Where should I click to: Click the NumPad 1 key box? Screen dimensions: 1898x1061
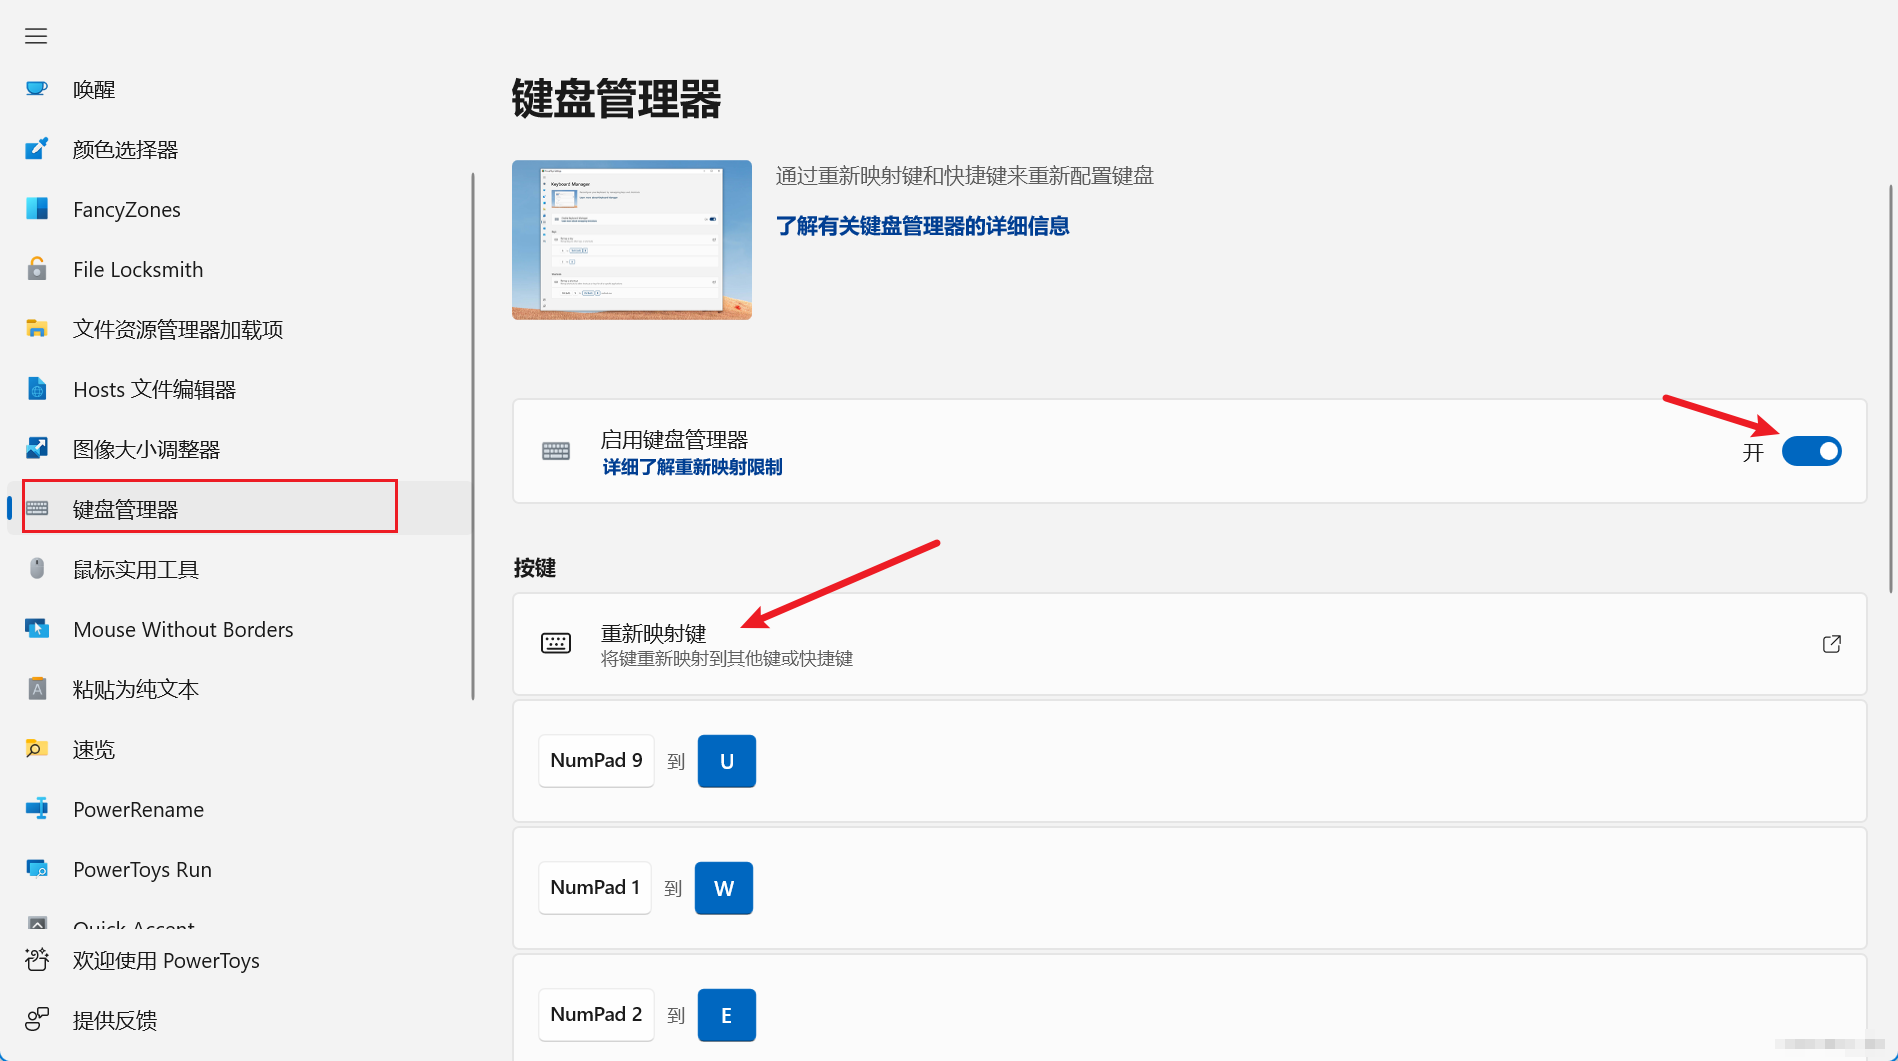[x=595, y=888]
